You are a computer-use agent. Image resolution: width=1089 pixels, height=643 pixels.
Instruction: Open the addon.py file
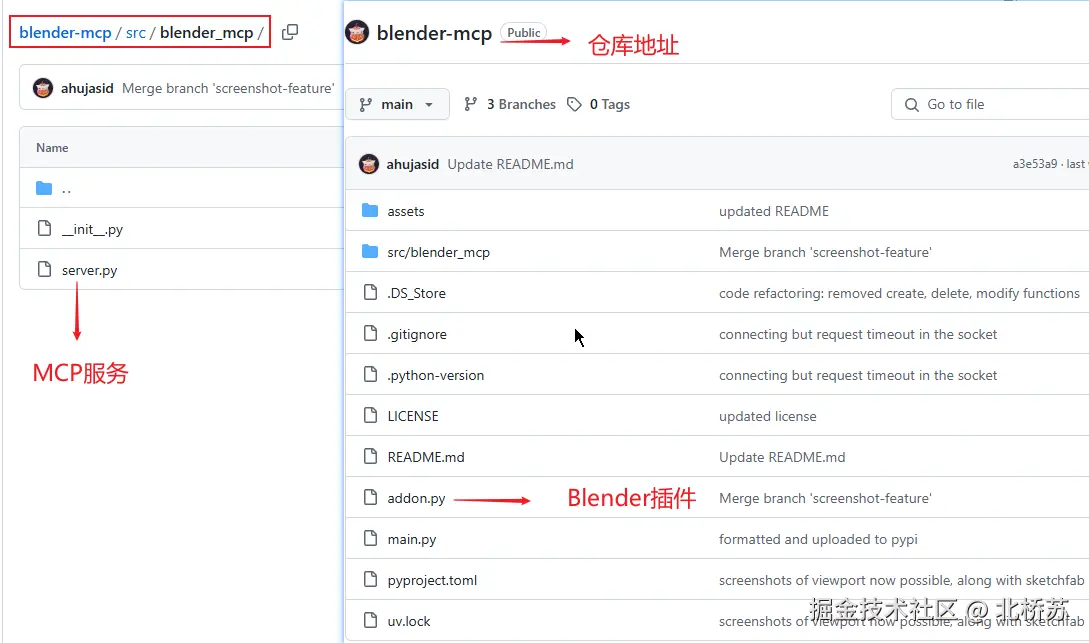(416, 498)
